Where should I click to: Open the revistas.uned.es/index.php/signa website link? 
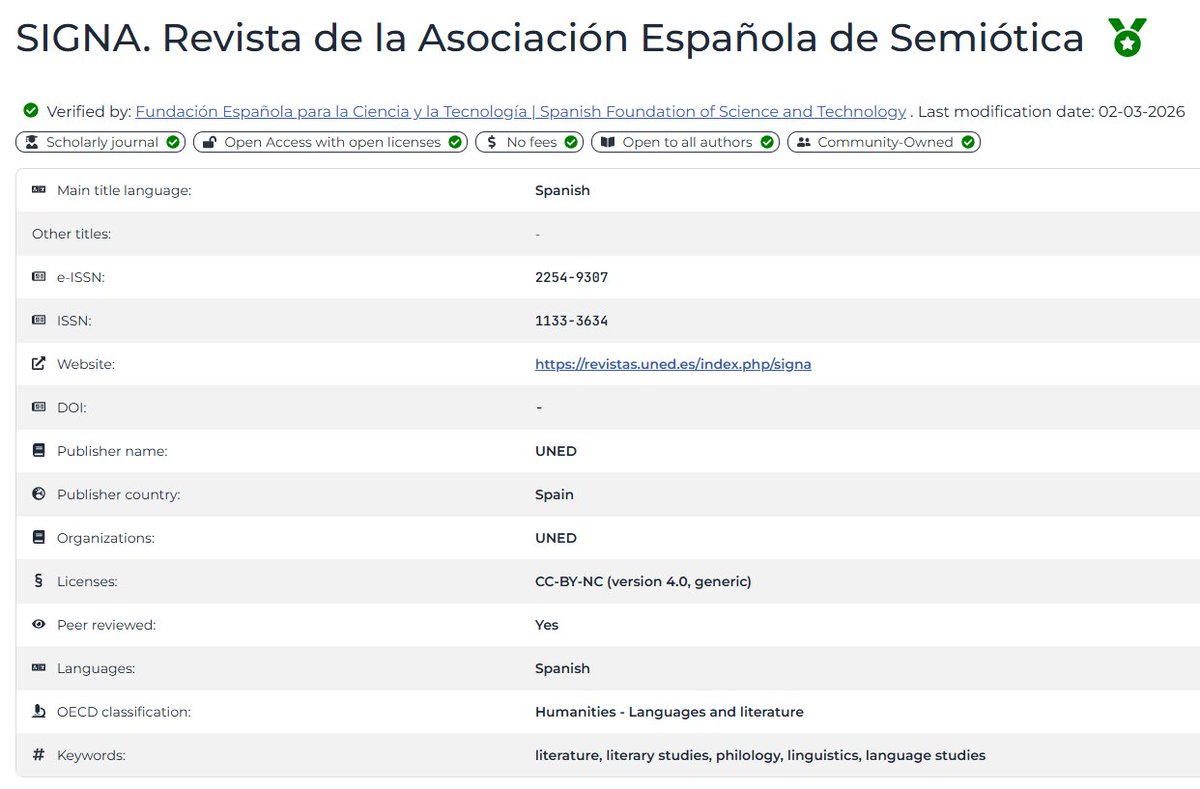[673, 364]
